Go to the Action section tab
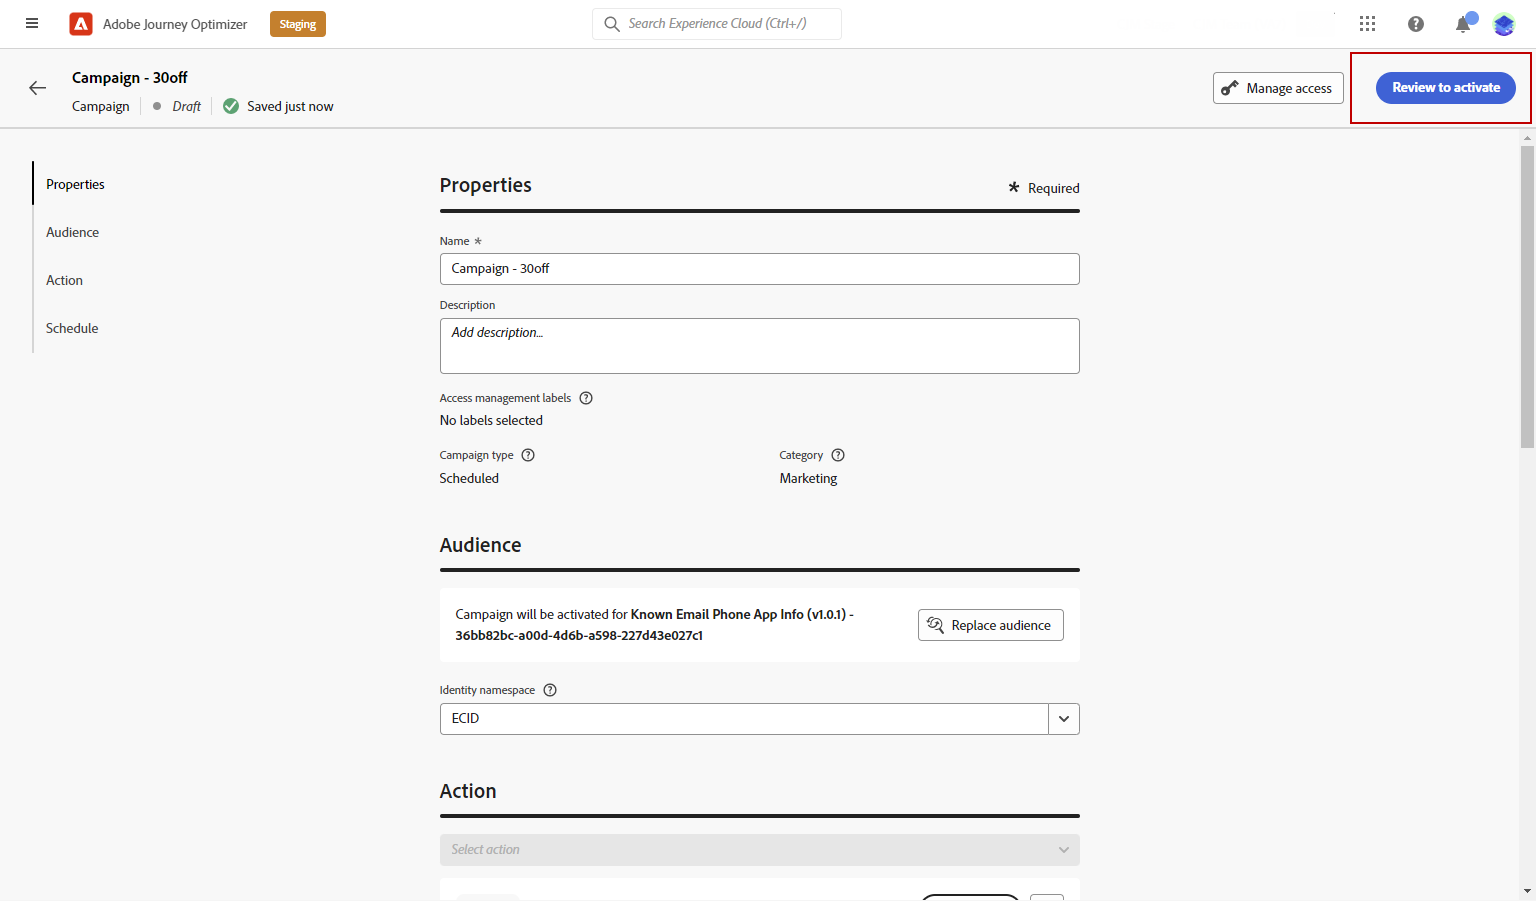This screenshot has width=1536, height=901. coord(65,280)
